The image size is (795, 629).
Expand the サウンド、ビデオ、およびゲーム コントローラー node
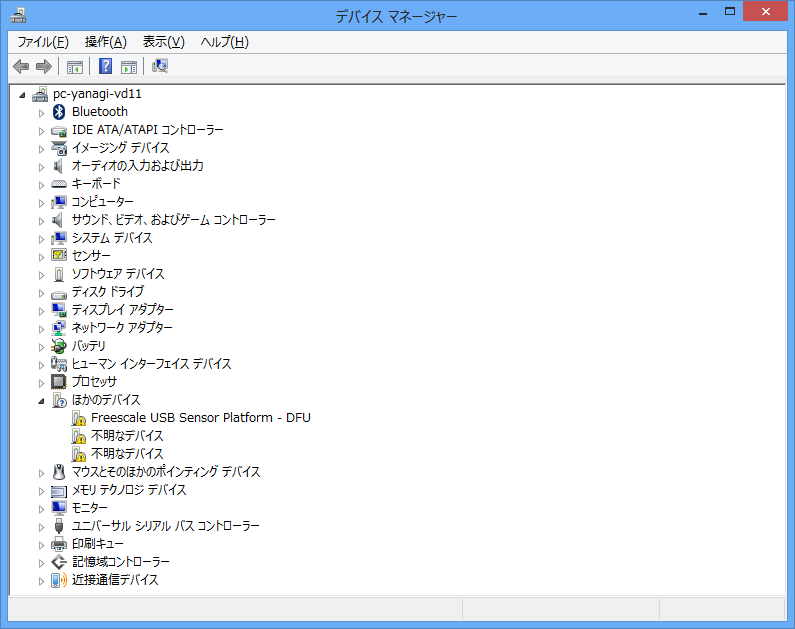(41, 221)
